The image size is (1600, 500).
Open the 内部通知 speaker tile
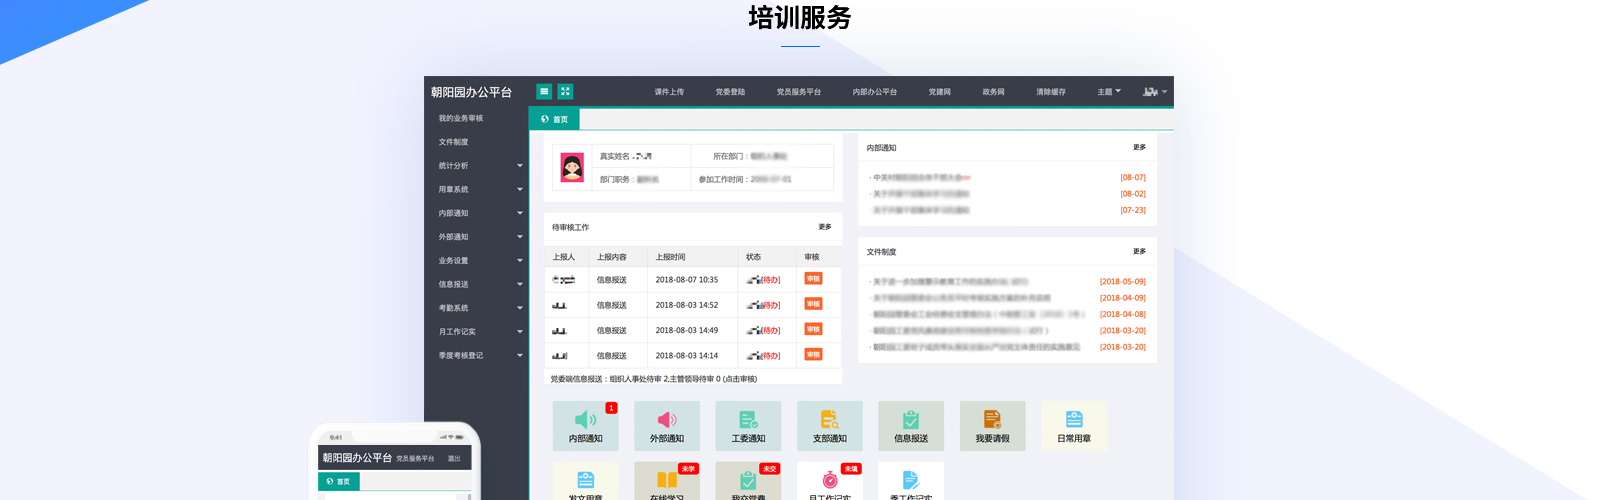tap(586, 426)
